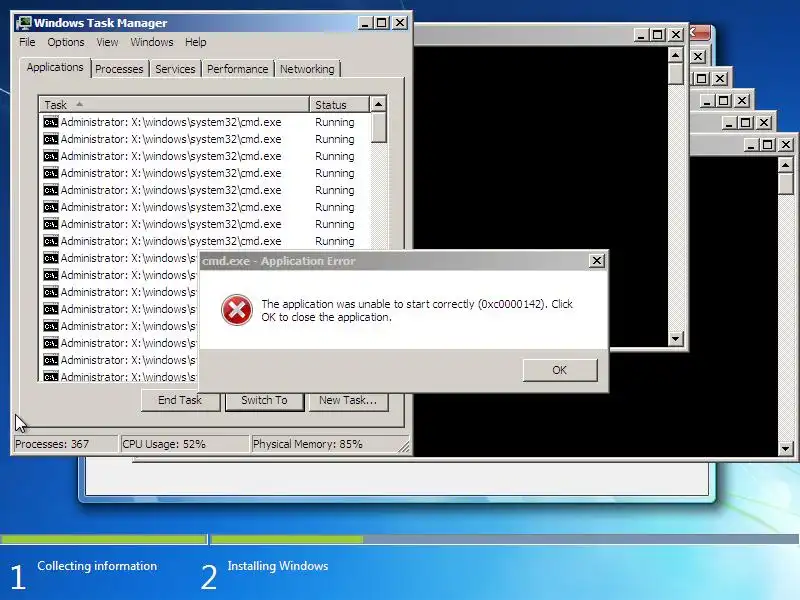Sort the list by the Task column header
Viewport: 800px width, 600px height.
173,105
